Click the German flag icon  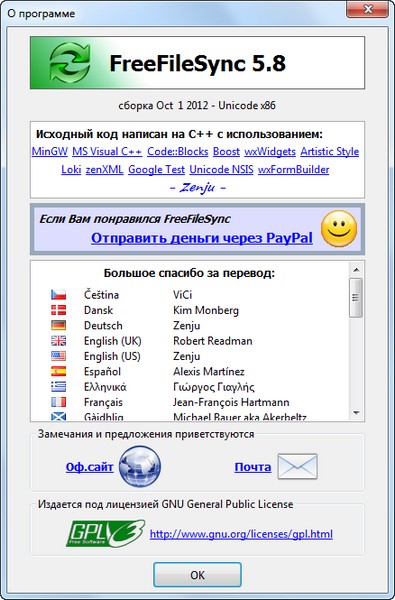click(59, 325)
